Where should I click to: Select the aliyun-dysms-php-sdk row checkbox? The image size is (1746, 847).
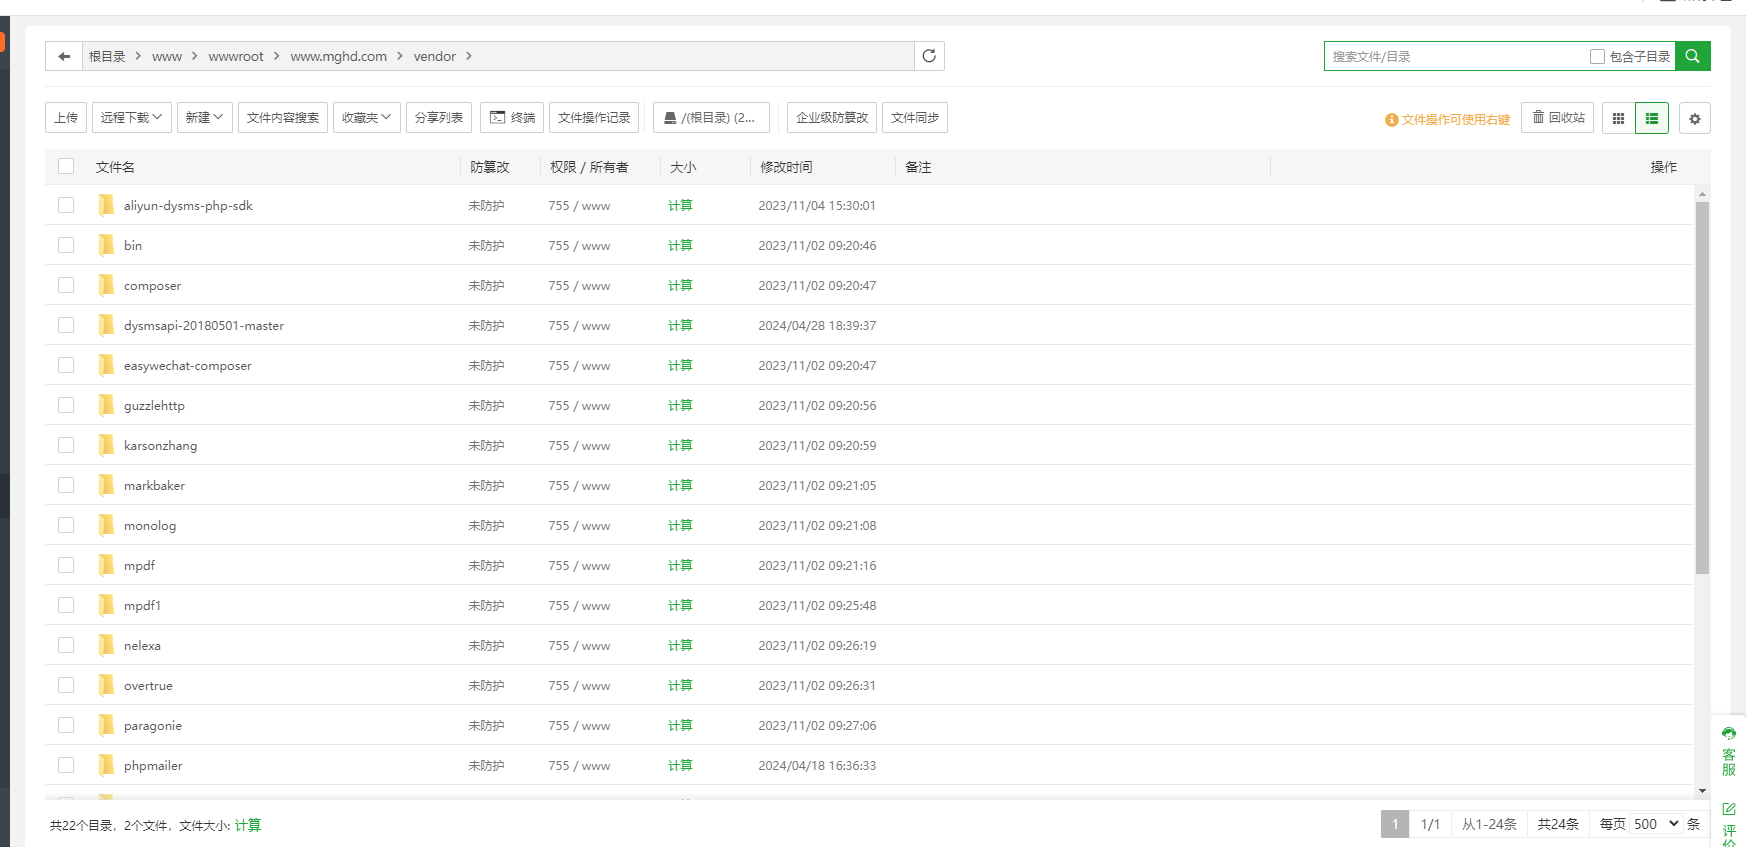pyautogui.click(x=66, y=205)
